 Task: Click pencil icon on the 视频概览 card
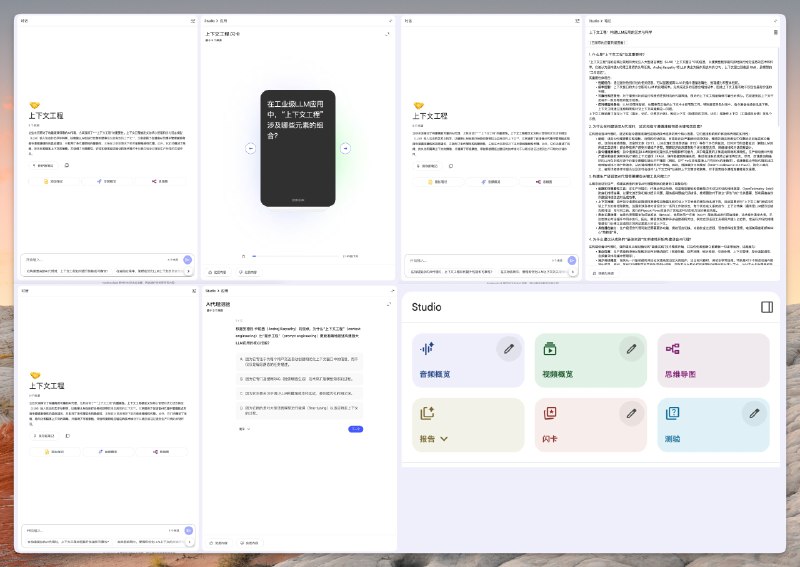(632, 349)
